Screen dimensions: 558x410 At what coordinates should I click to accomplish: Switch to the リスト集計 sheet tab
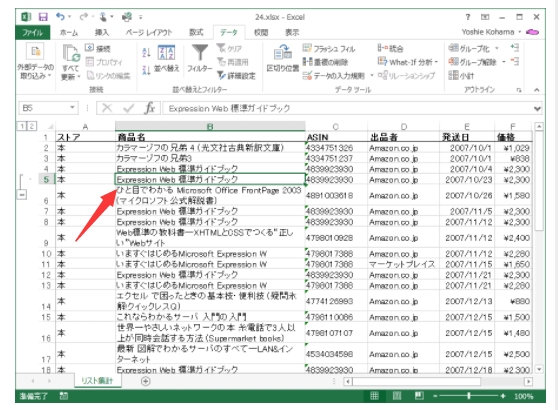point(97,381)
